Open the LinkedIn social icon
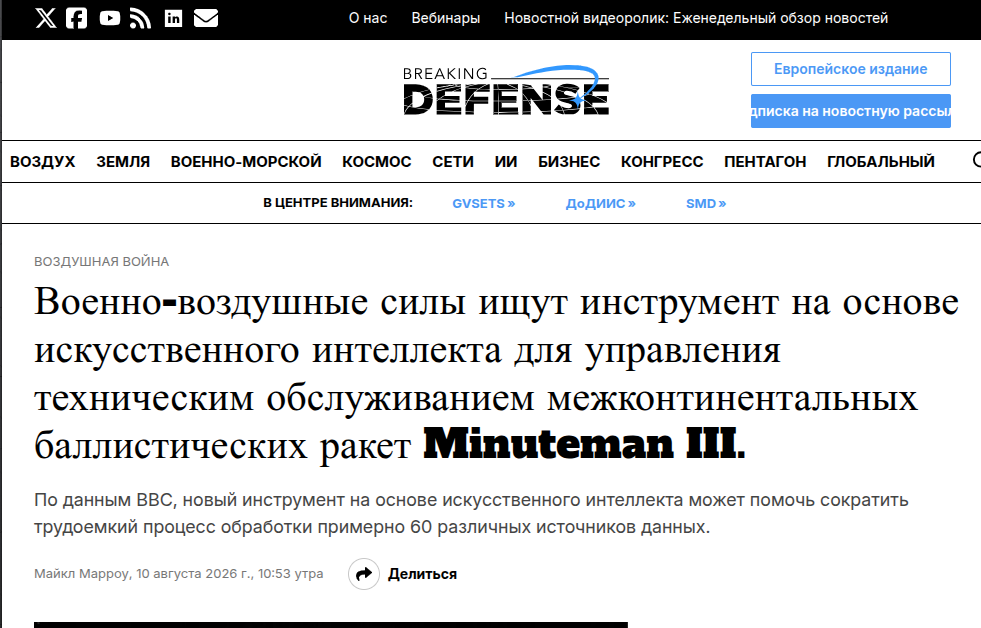This screenshot has width=981, height=628. (x=173, y=18)
